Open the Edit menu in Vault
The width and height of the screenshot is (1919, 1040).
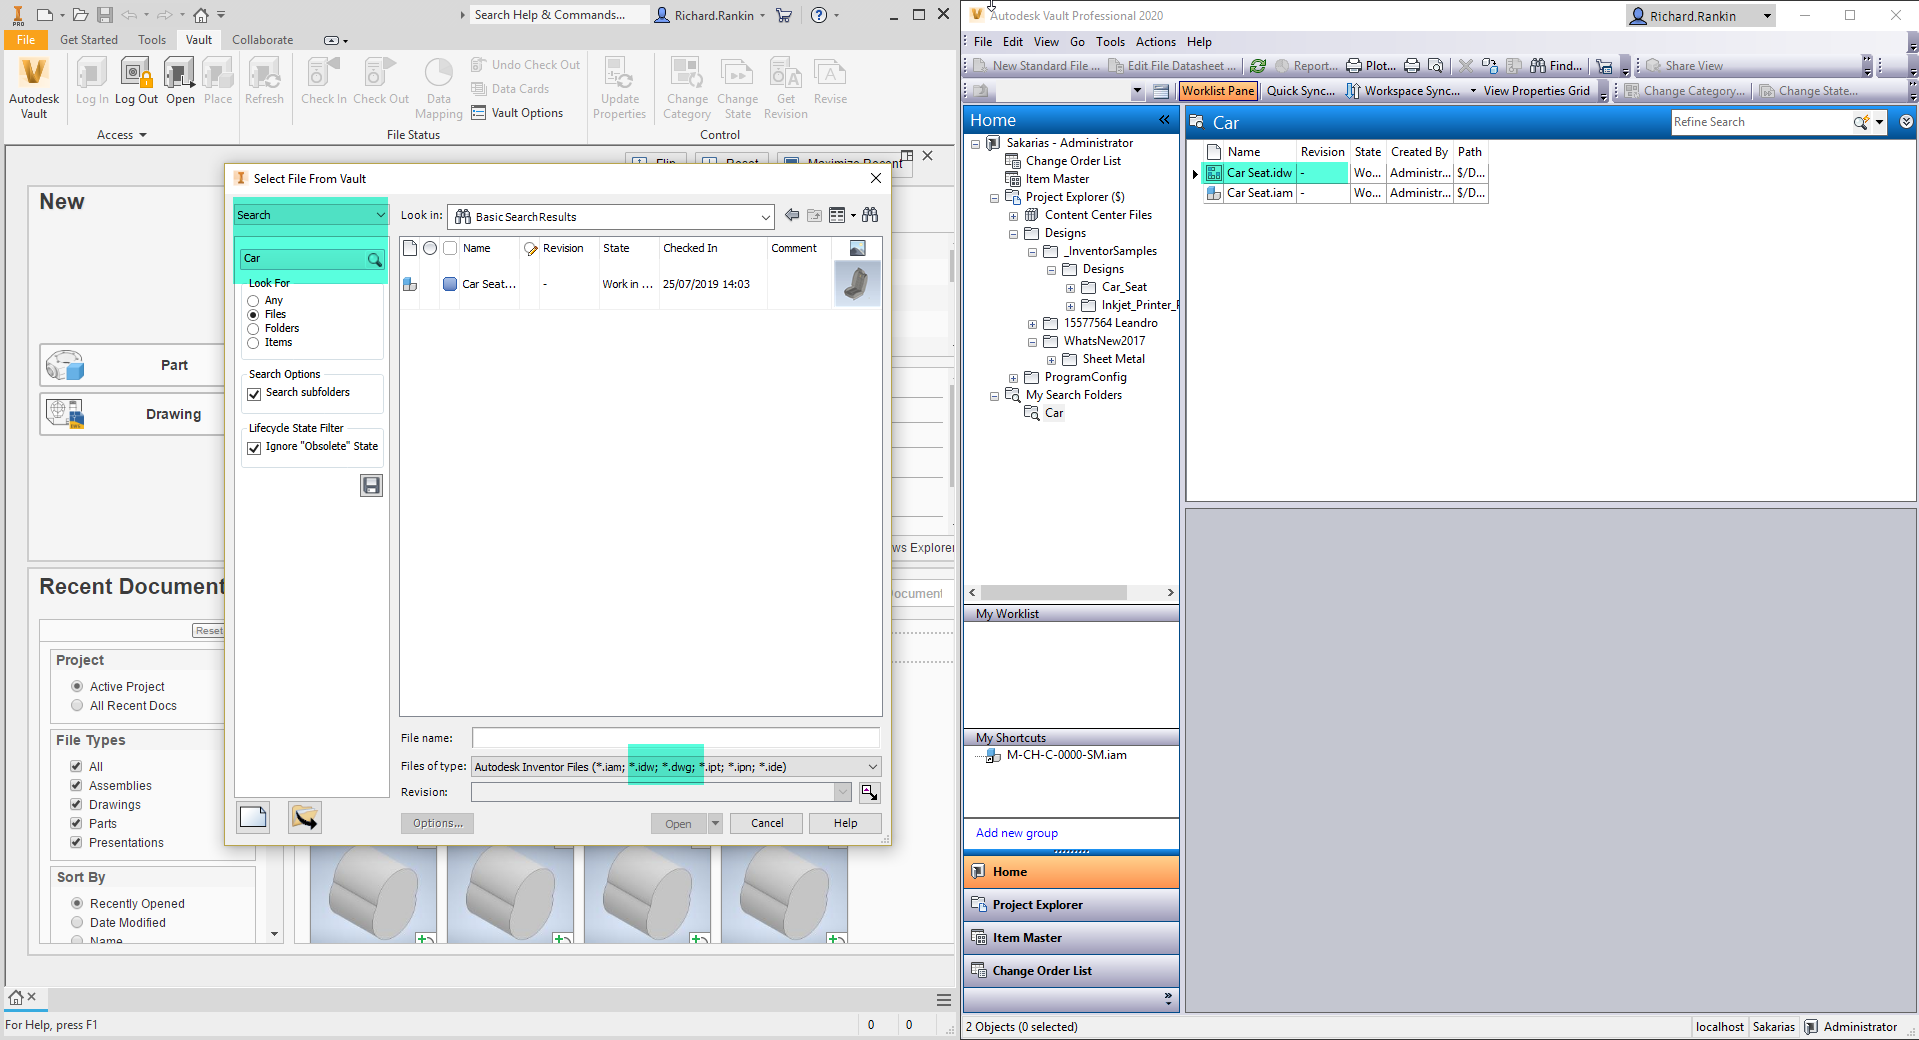click(1013, 42)
